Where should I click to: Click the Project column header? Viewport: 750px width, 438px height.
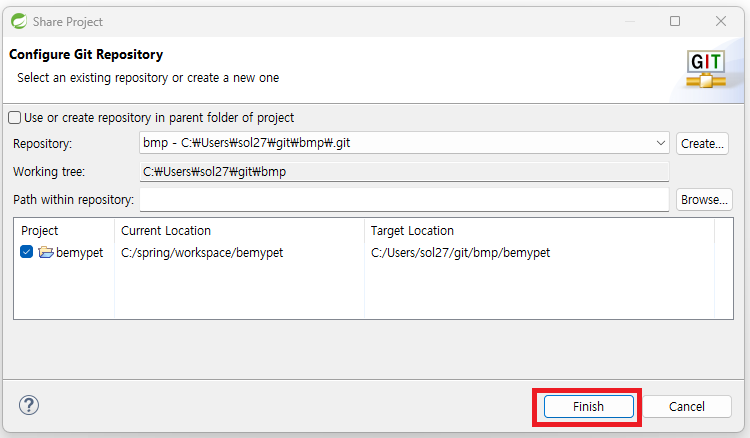(40, 230)
